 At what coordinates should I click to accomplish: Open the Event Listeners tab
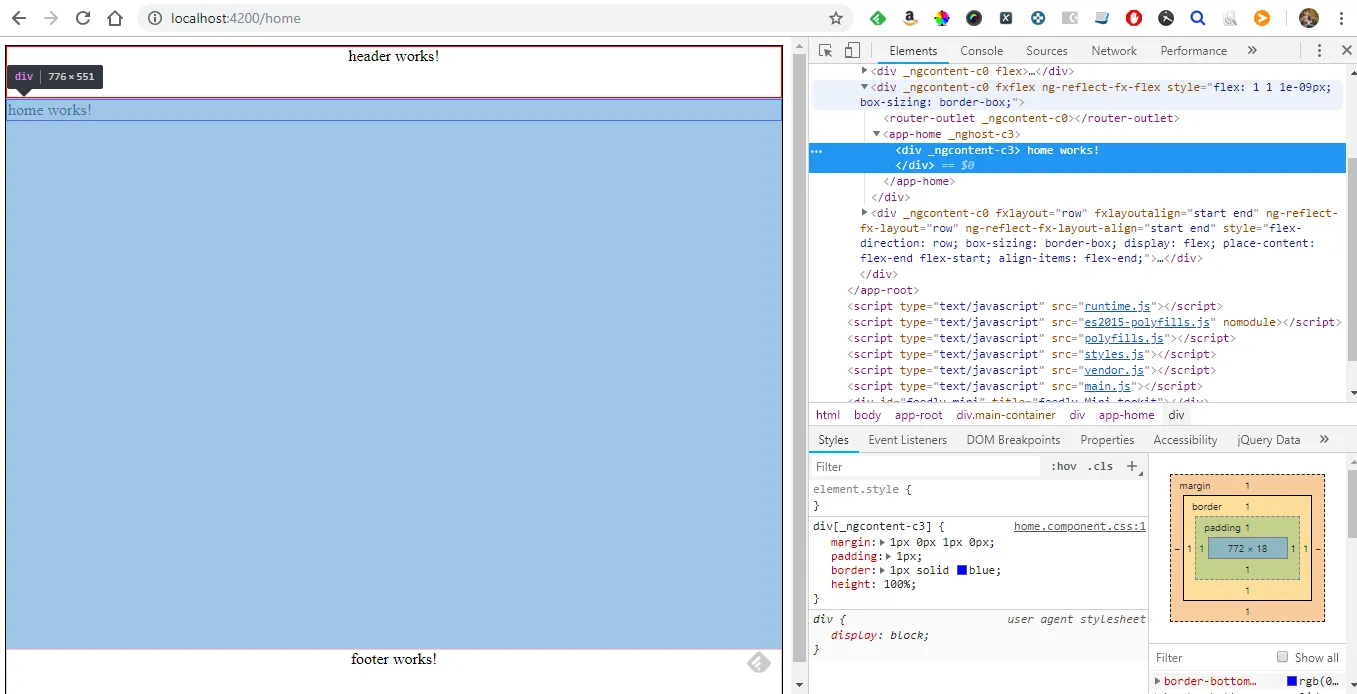[908, 439]
